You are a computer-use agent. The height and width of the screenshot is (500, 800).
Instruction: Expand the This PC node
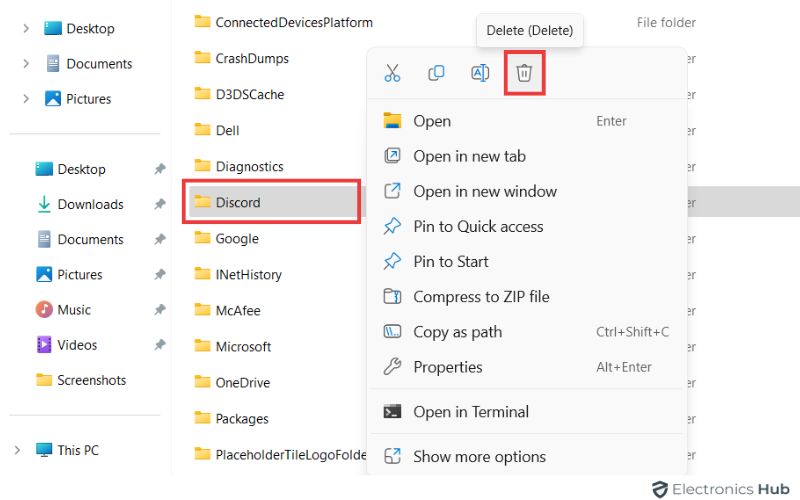pos(17,450)
